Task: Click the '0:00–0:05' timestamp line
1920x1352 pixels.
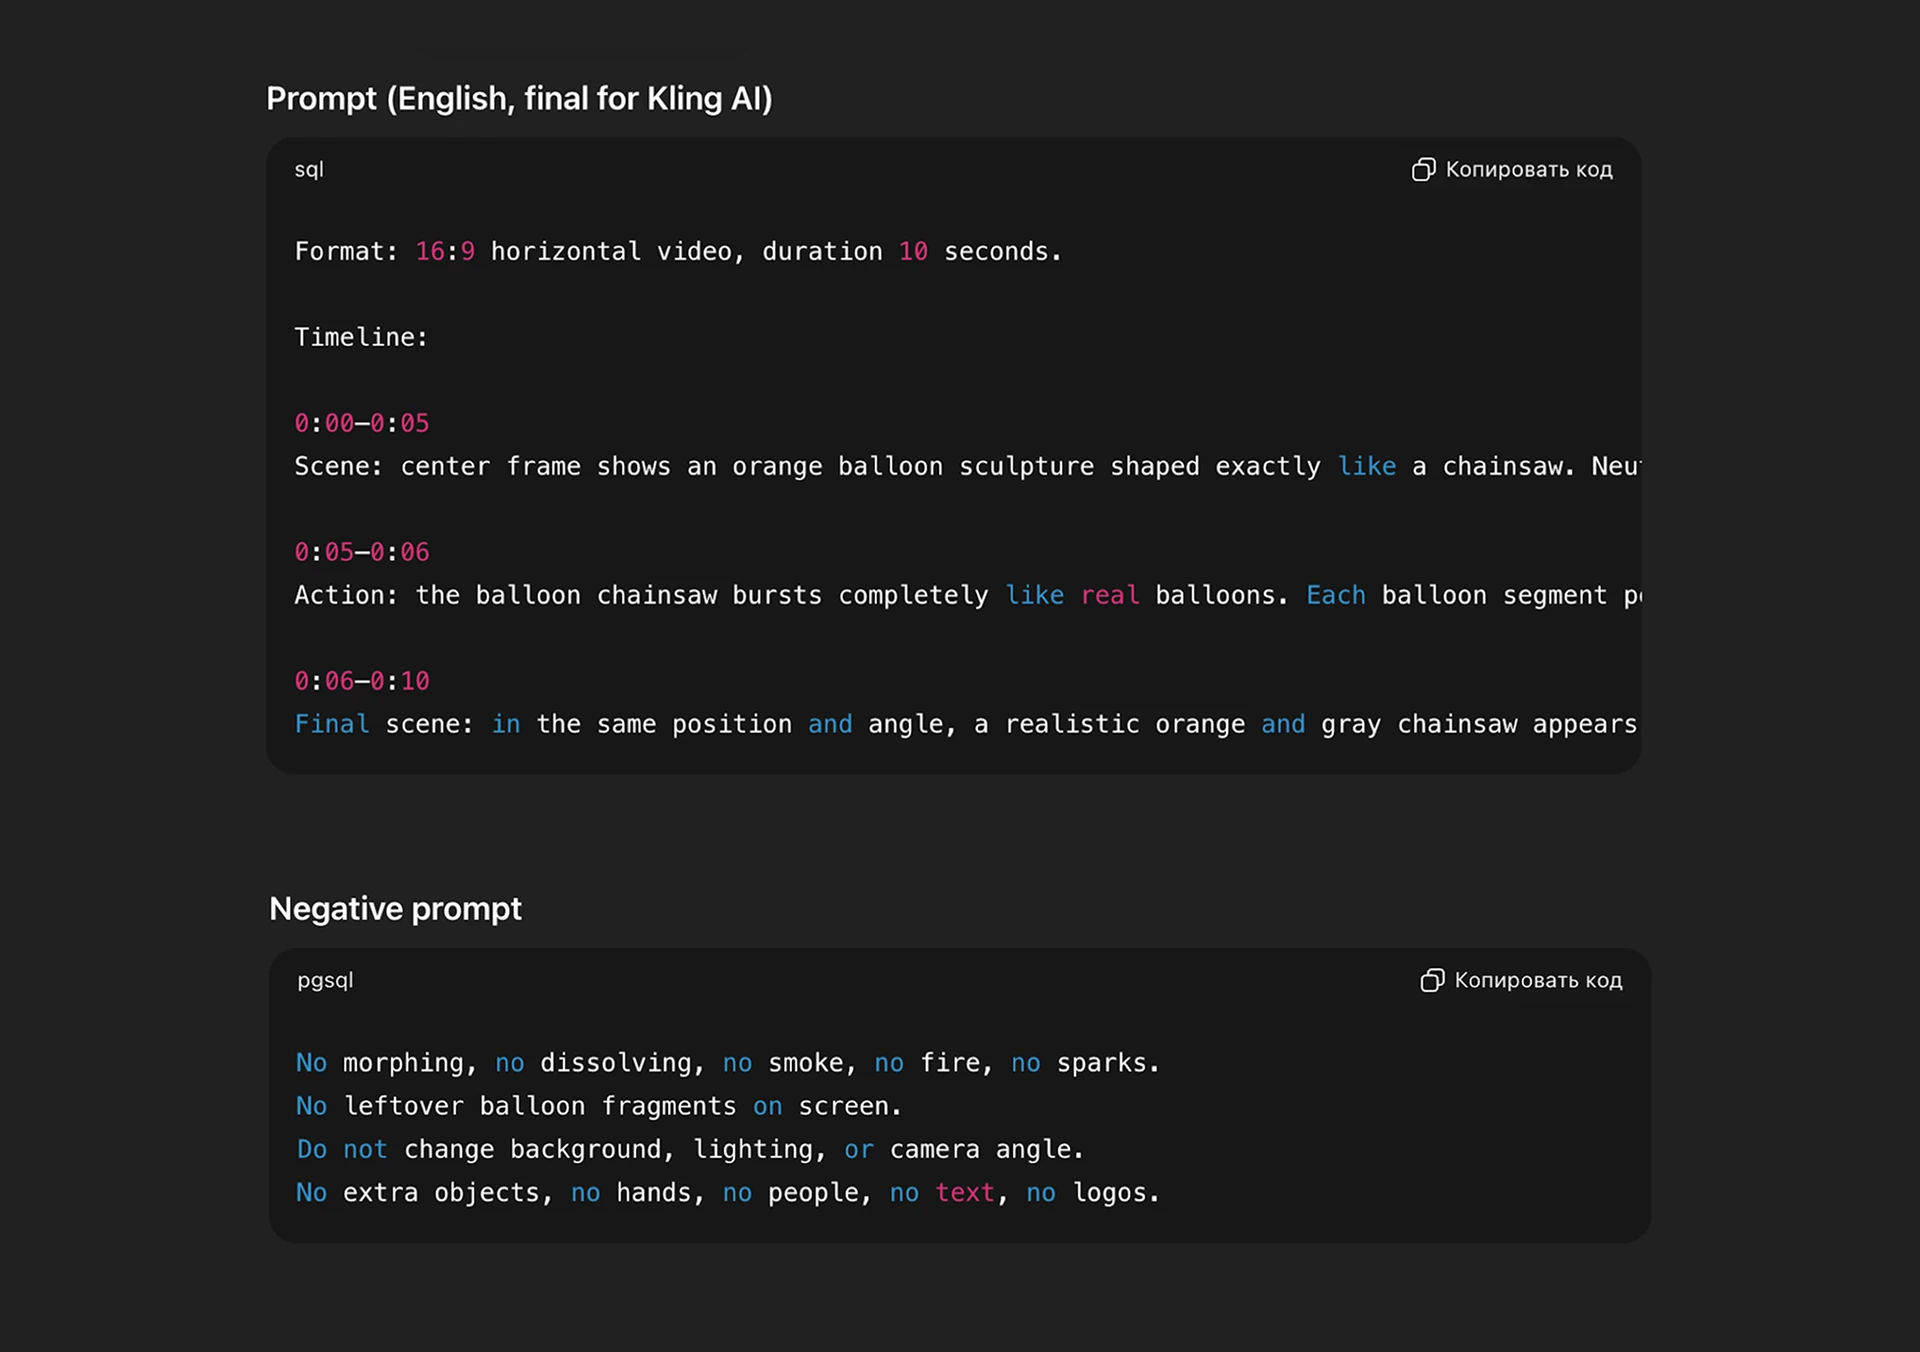Action: [x=361, y=423]
